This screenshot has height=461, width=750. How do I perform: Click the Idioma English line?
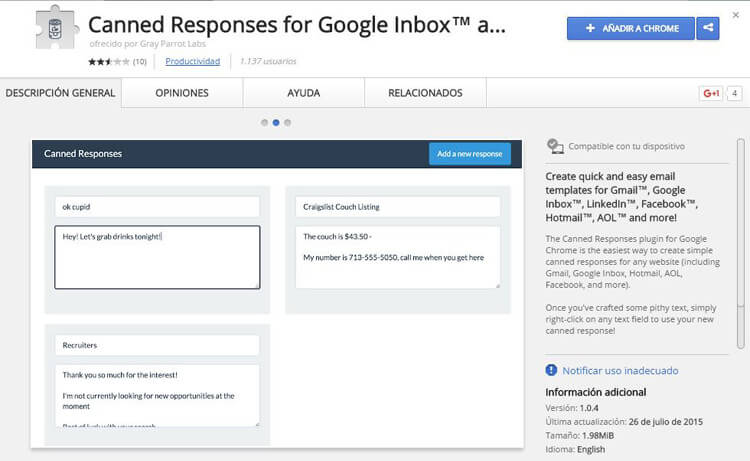(575, 450)
